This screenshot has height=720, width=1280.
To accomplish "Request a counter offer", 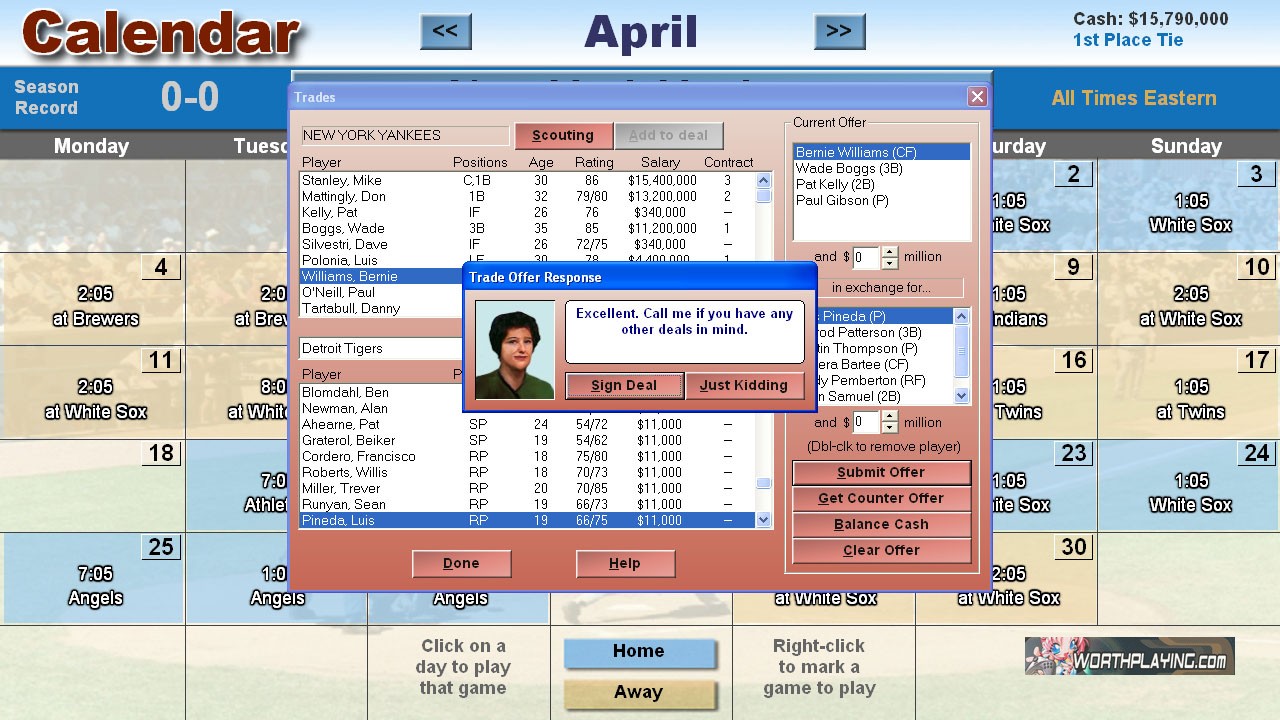I will [881, 498].
